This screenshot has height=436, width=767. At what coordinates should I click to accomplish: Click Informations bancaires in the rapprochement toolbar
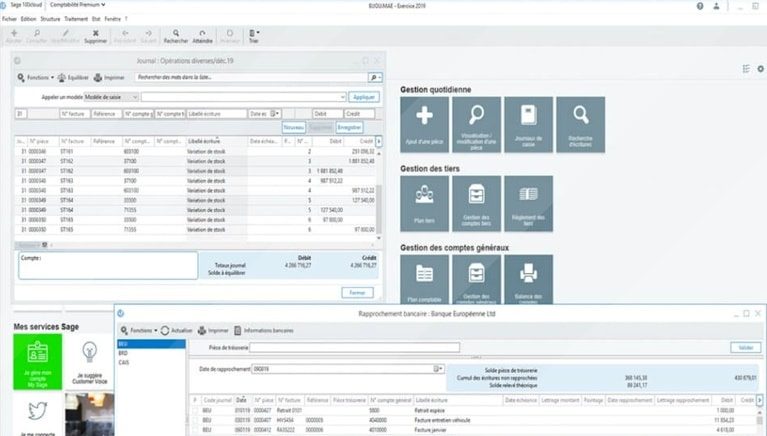(264, 331)
